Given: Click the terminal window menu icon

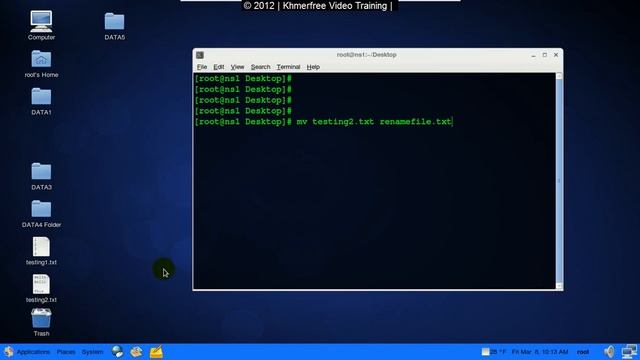Looking at the screenshot, I should [x=200, y=55].
